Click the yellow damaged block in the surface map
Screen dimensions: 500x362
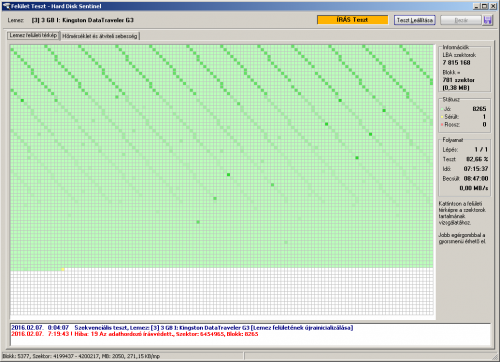coord(63,269)
